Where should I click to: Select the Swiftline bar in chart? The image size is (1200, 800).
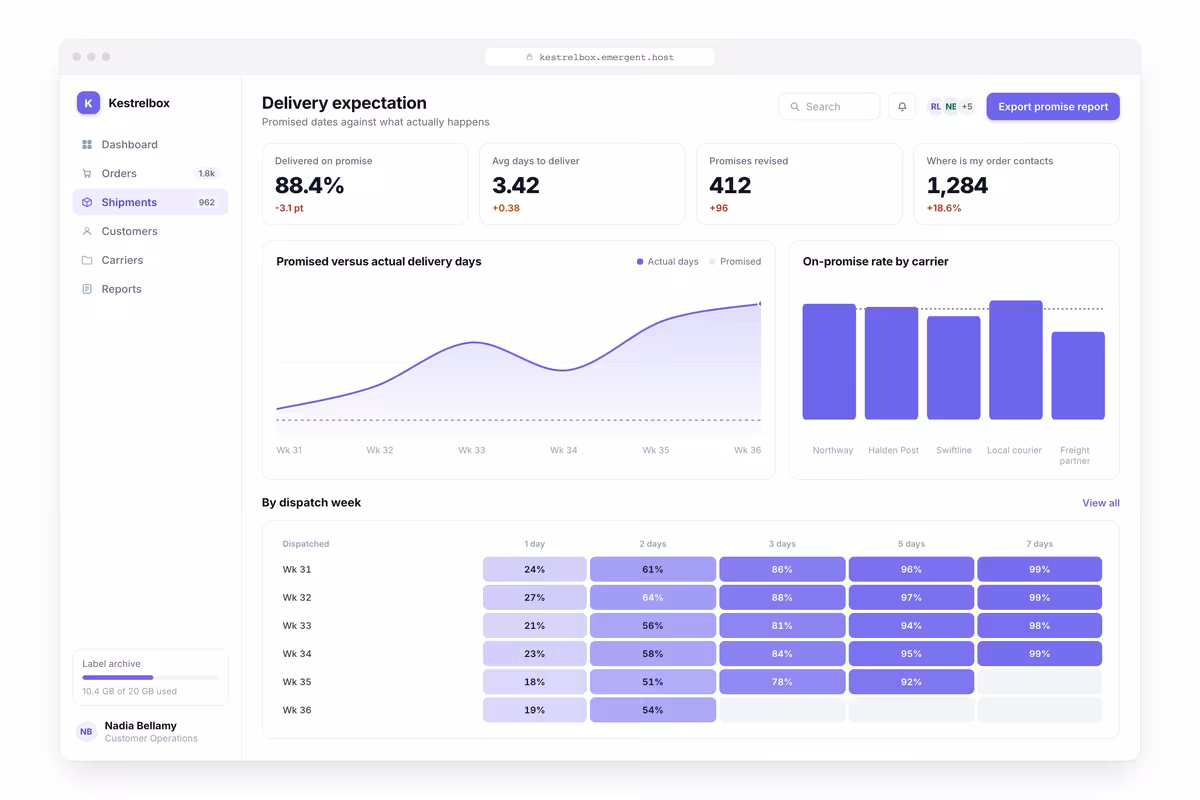coord(953,368)
